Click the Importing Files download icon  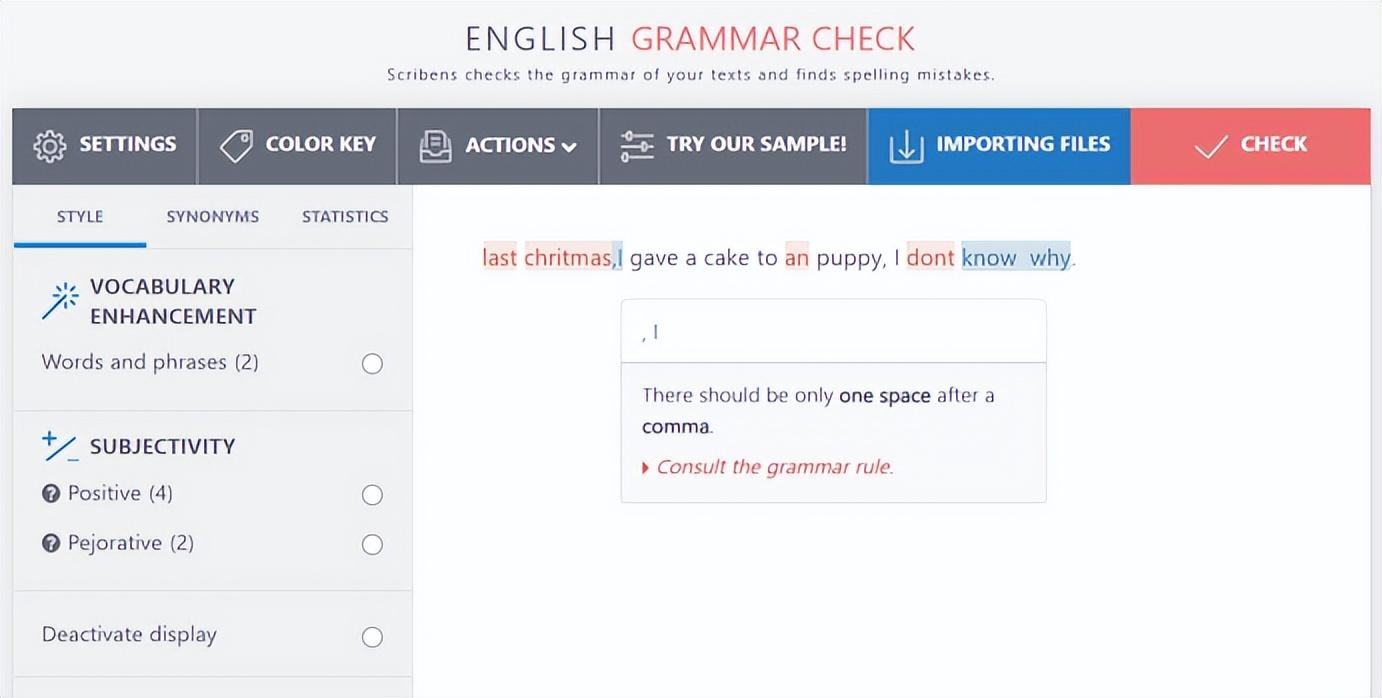click(906, 146)
